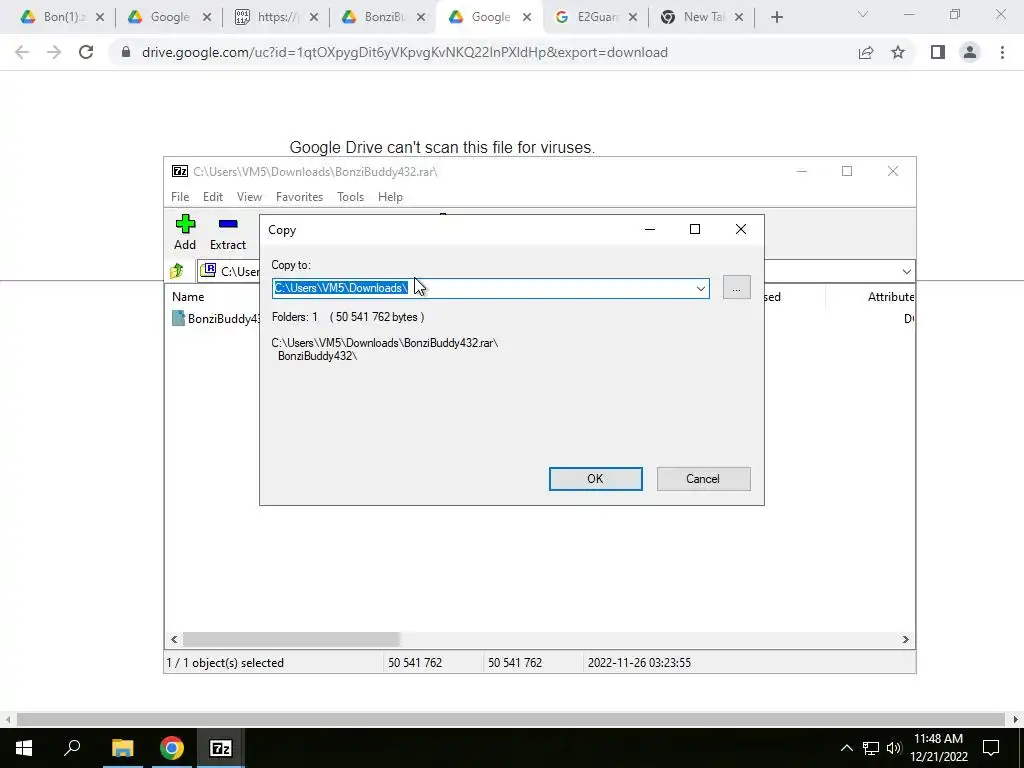The width and height of the screenshot is (1024, 768).
Task: Open network status tray icon
Action: point(871,748)
